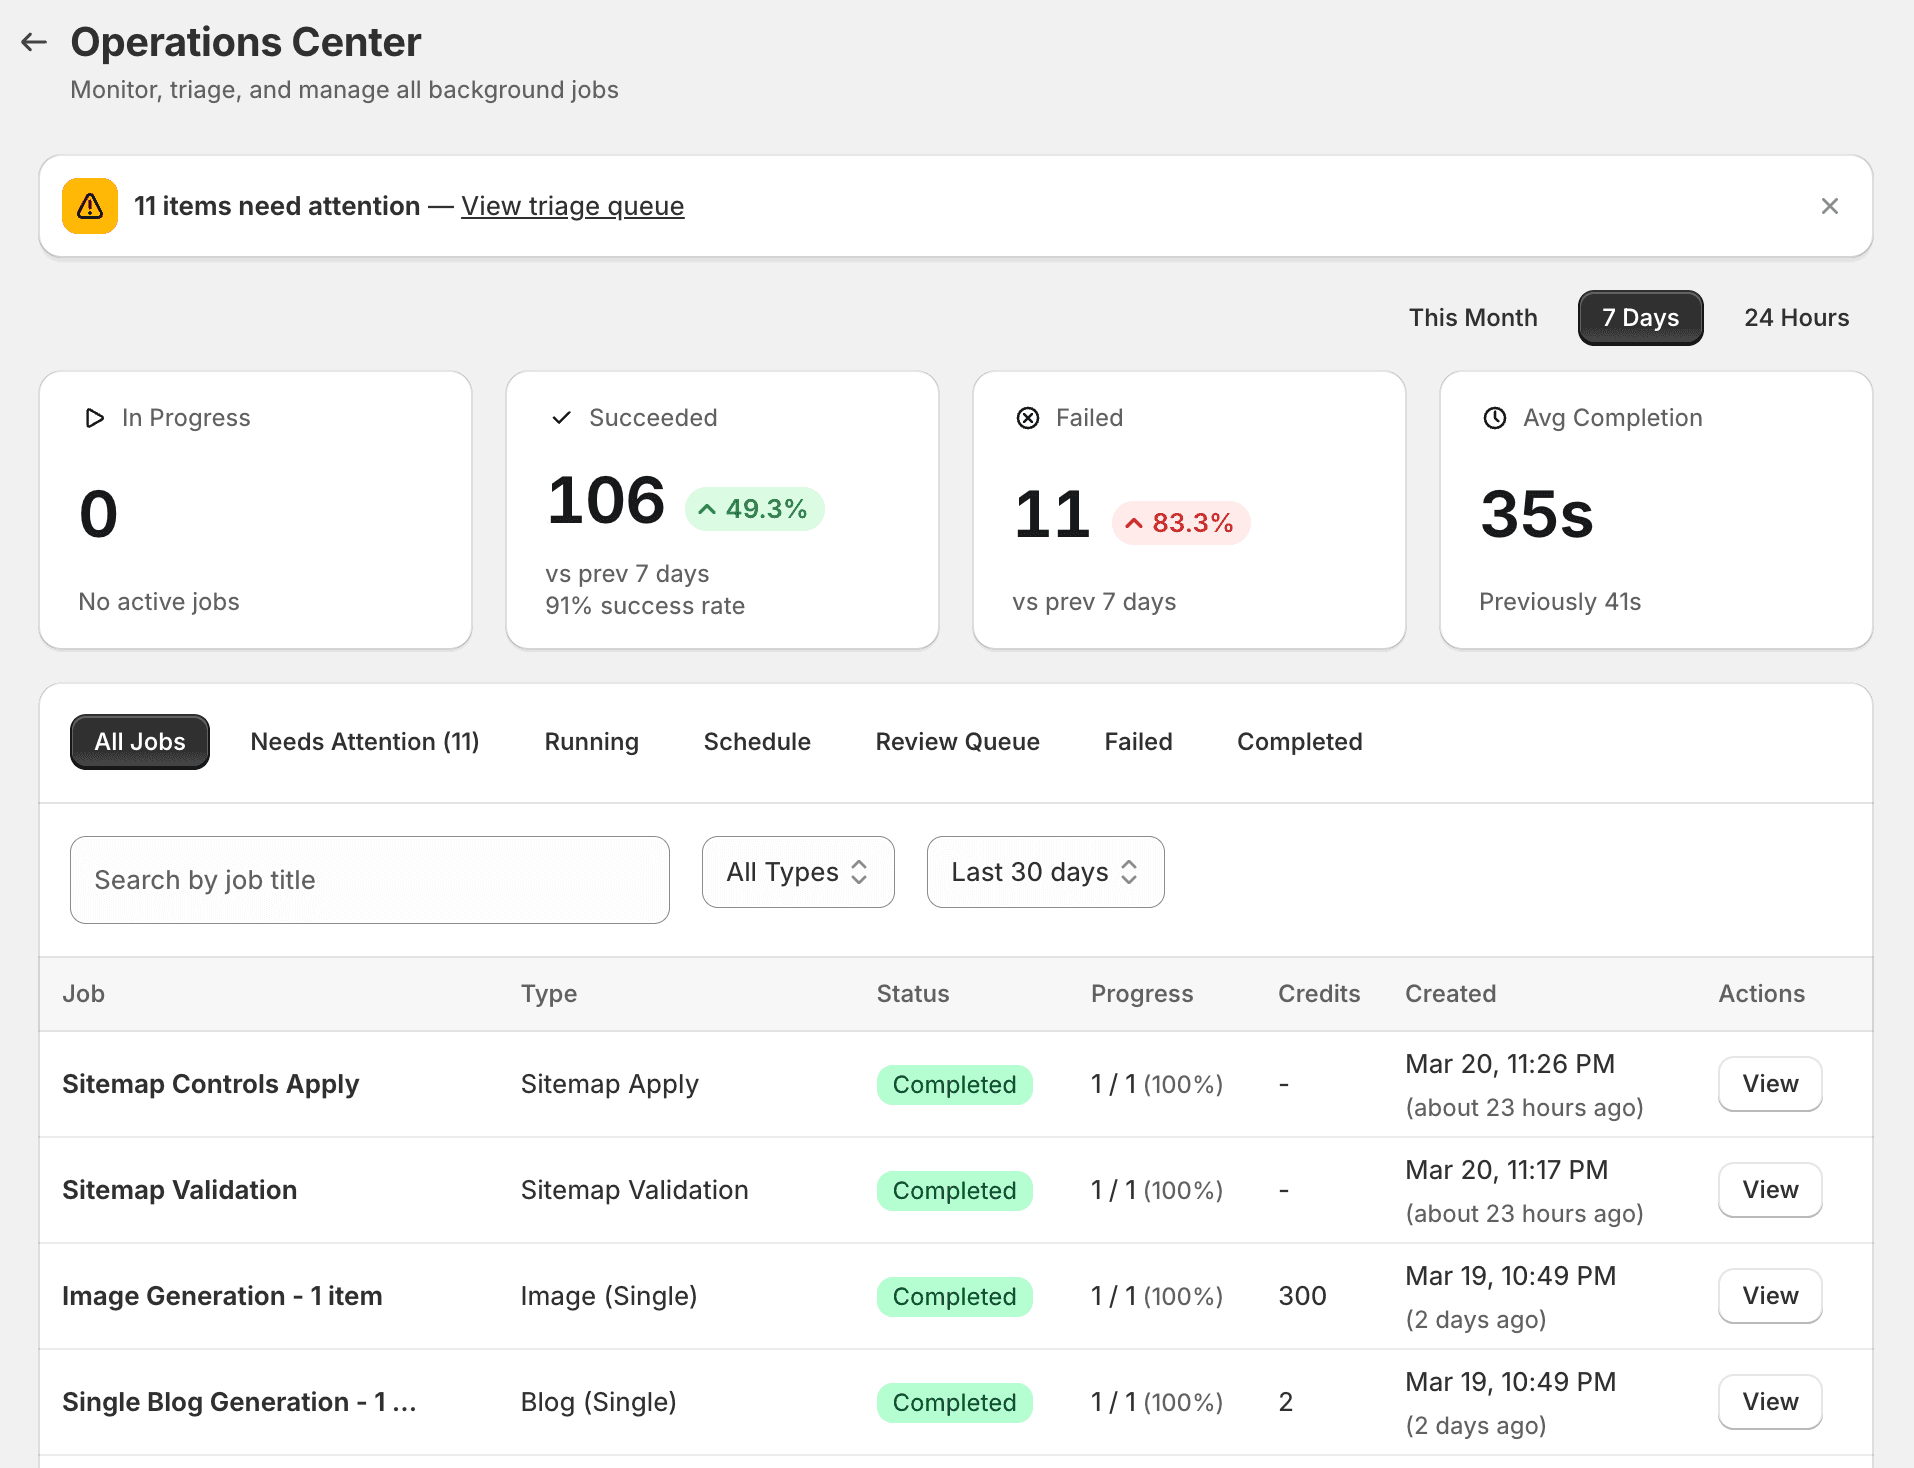Open the Last 30 days date filter

click(x=1044, y=871)
